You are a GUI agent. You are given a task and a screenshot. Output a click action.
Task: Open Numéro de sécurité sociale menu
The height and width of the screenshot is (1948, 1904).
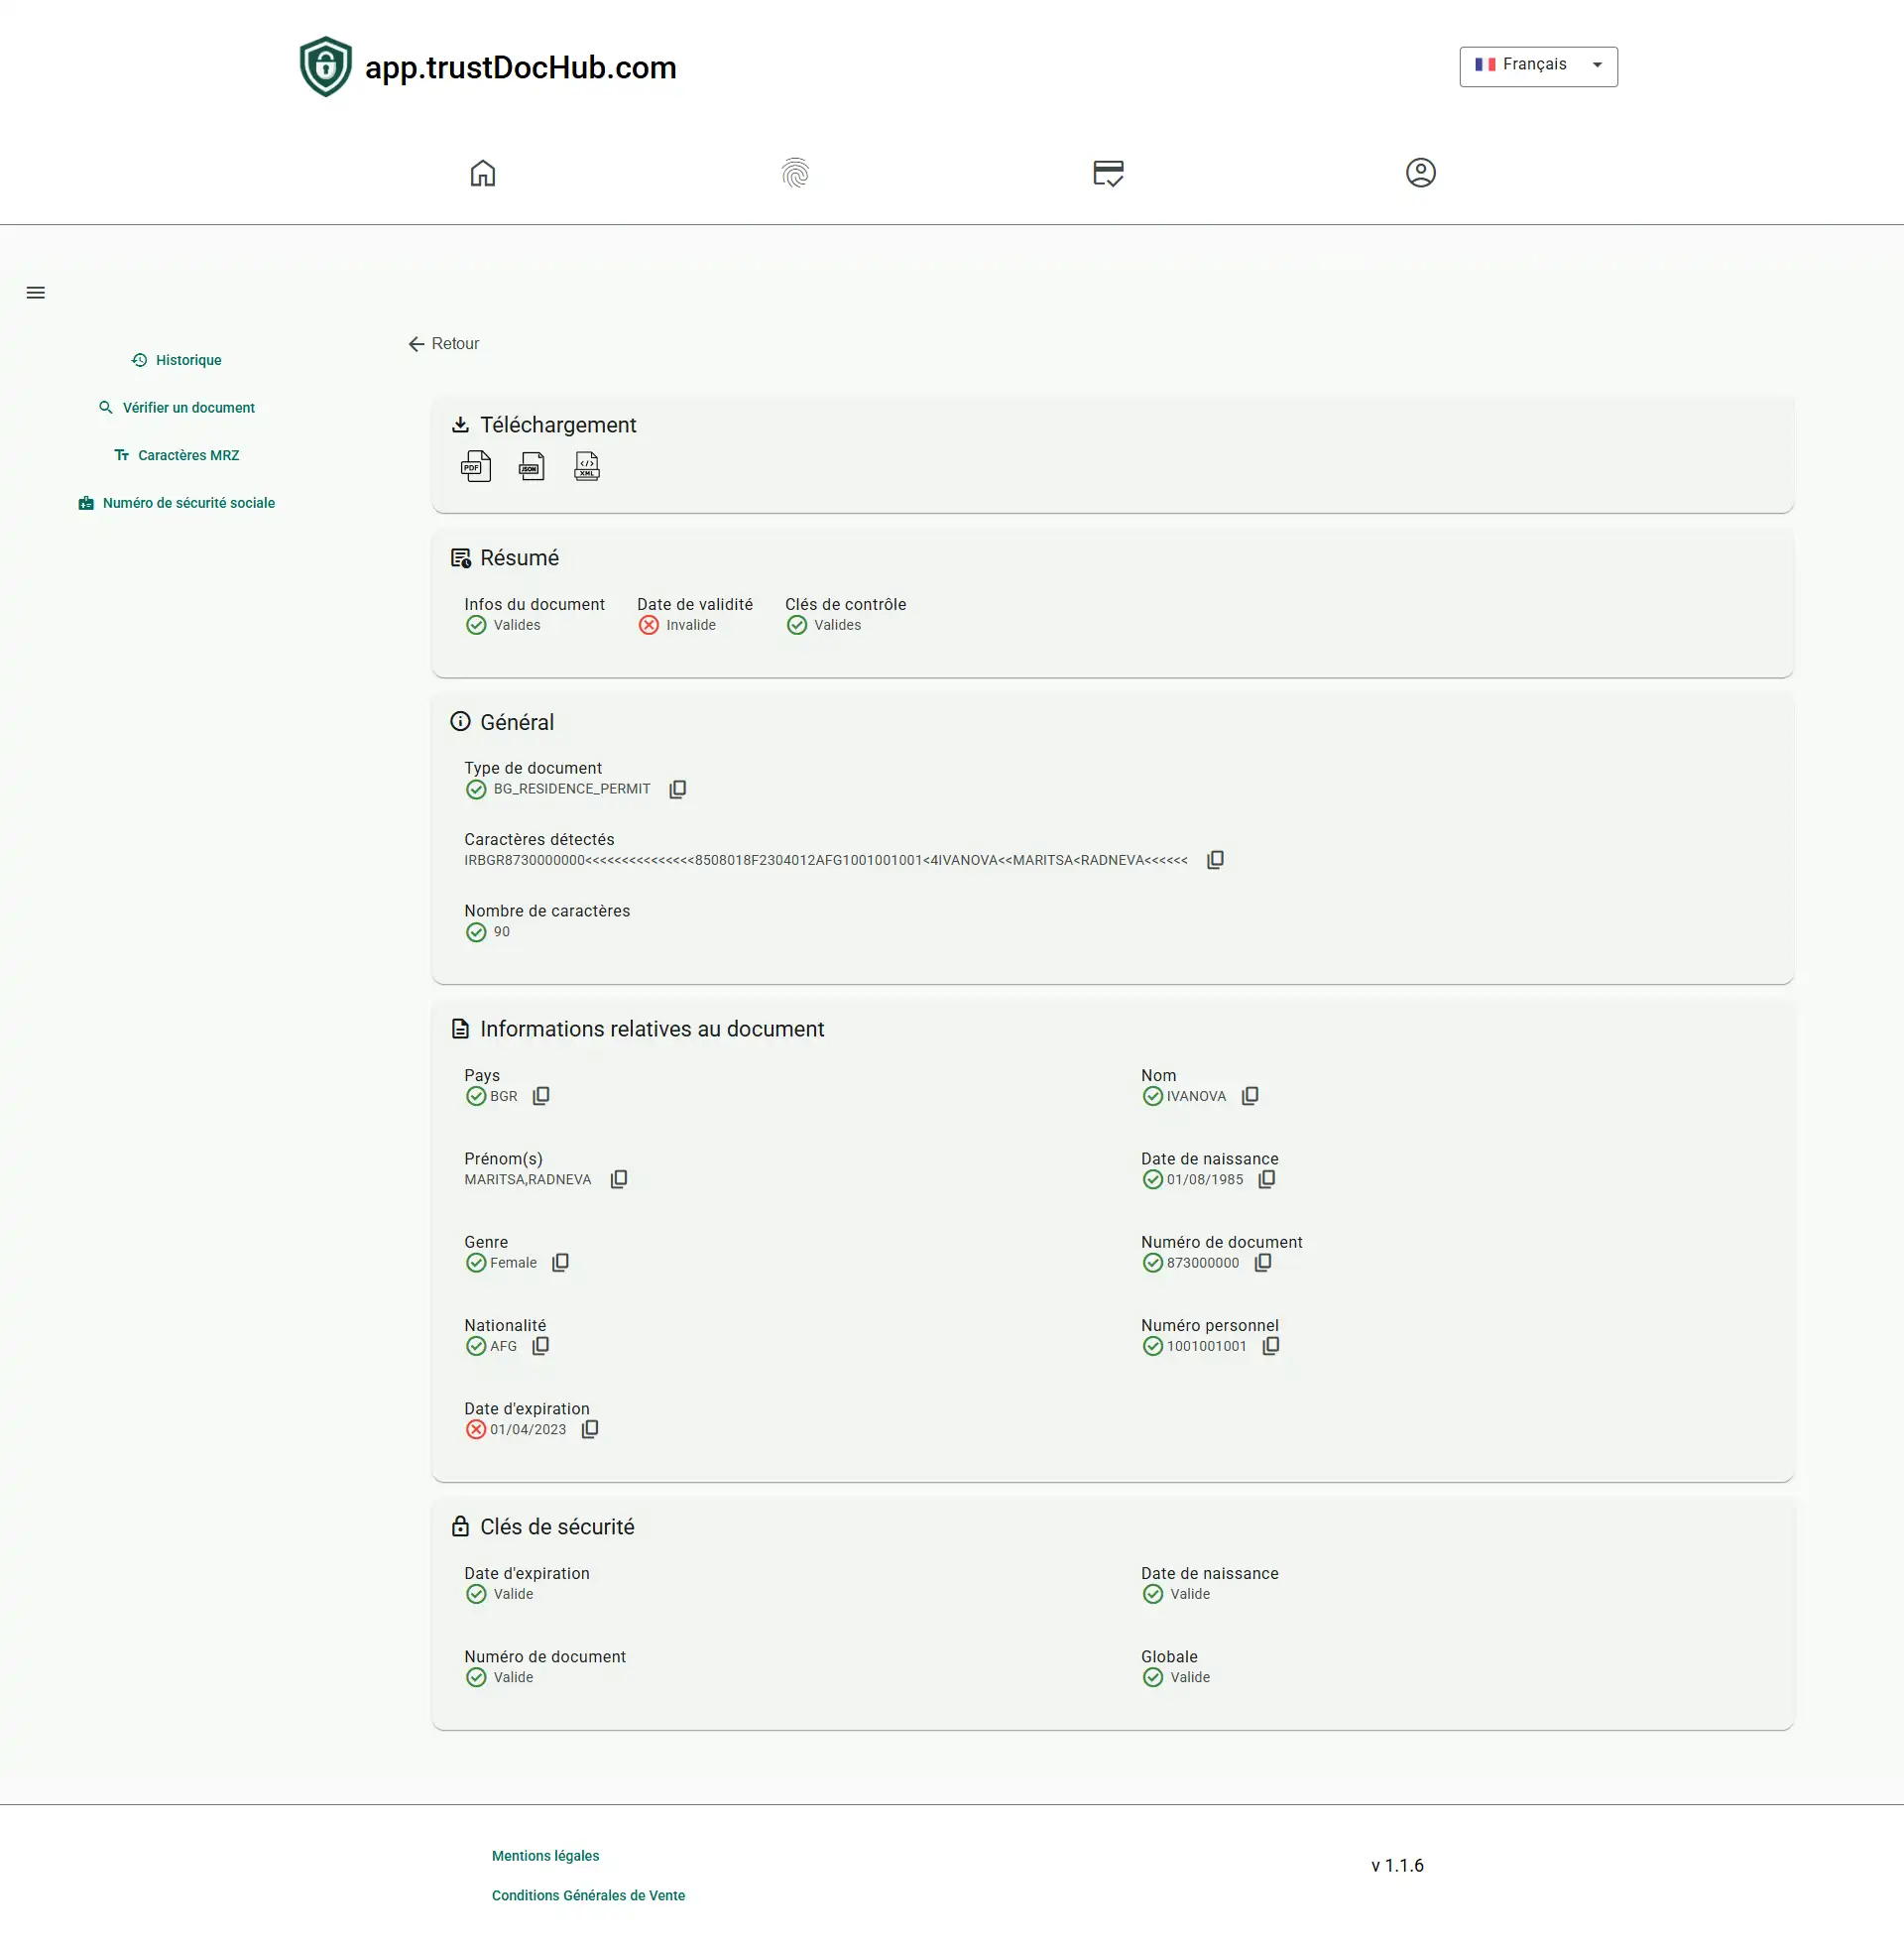coord(177,503)
